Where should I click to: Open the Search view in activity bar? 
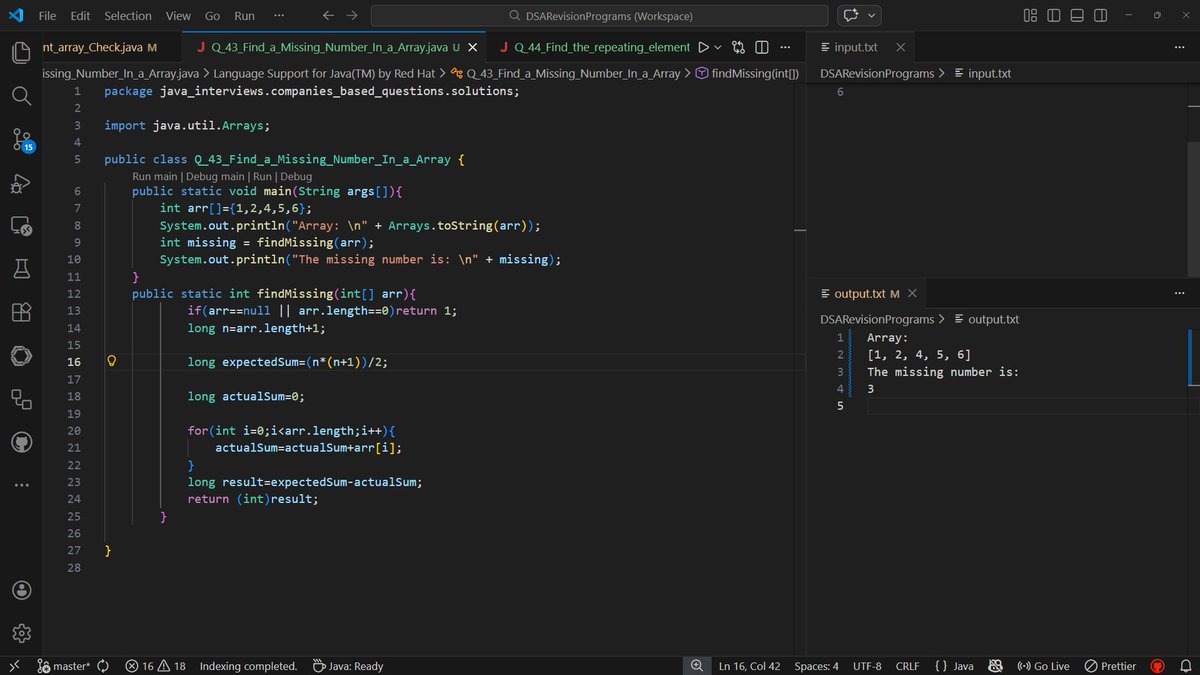[22, 95]
